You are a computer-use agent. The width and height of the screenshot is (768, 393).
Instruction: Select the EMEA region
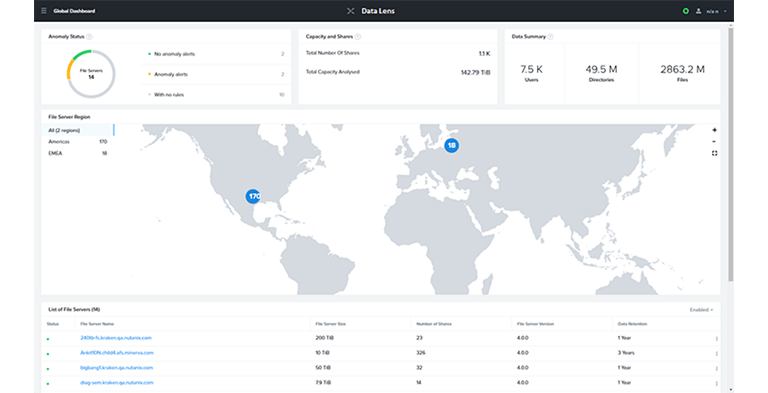click(x=78, y=153)
